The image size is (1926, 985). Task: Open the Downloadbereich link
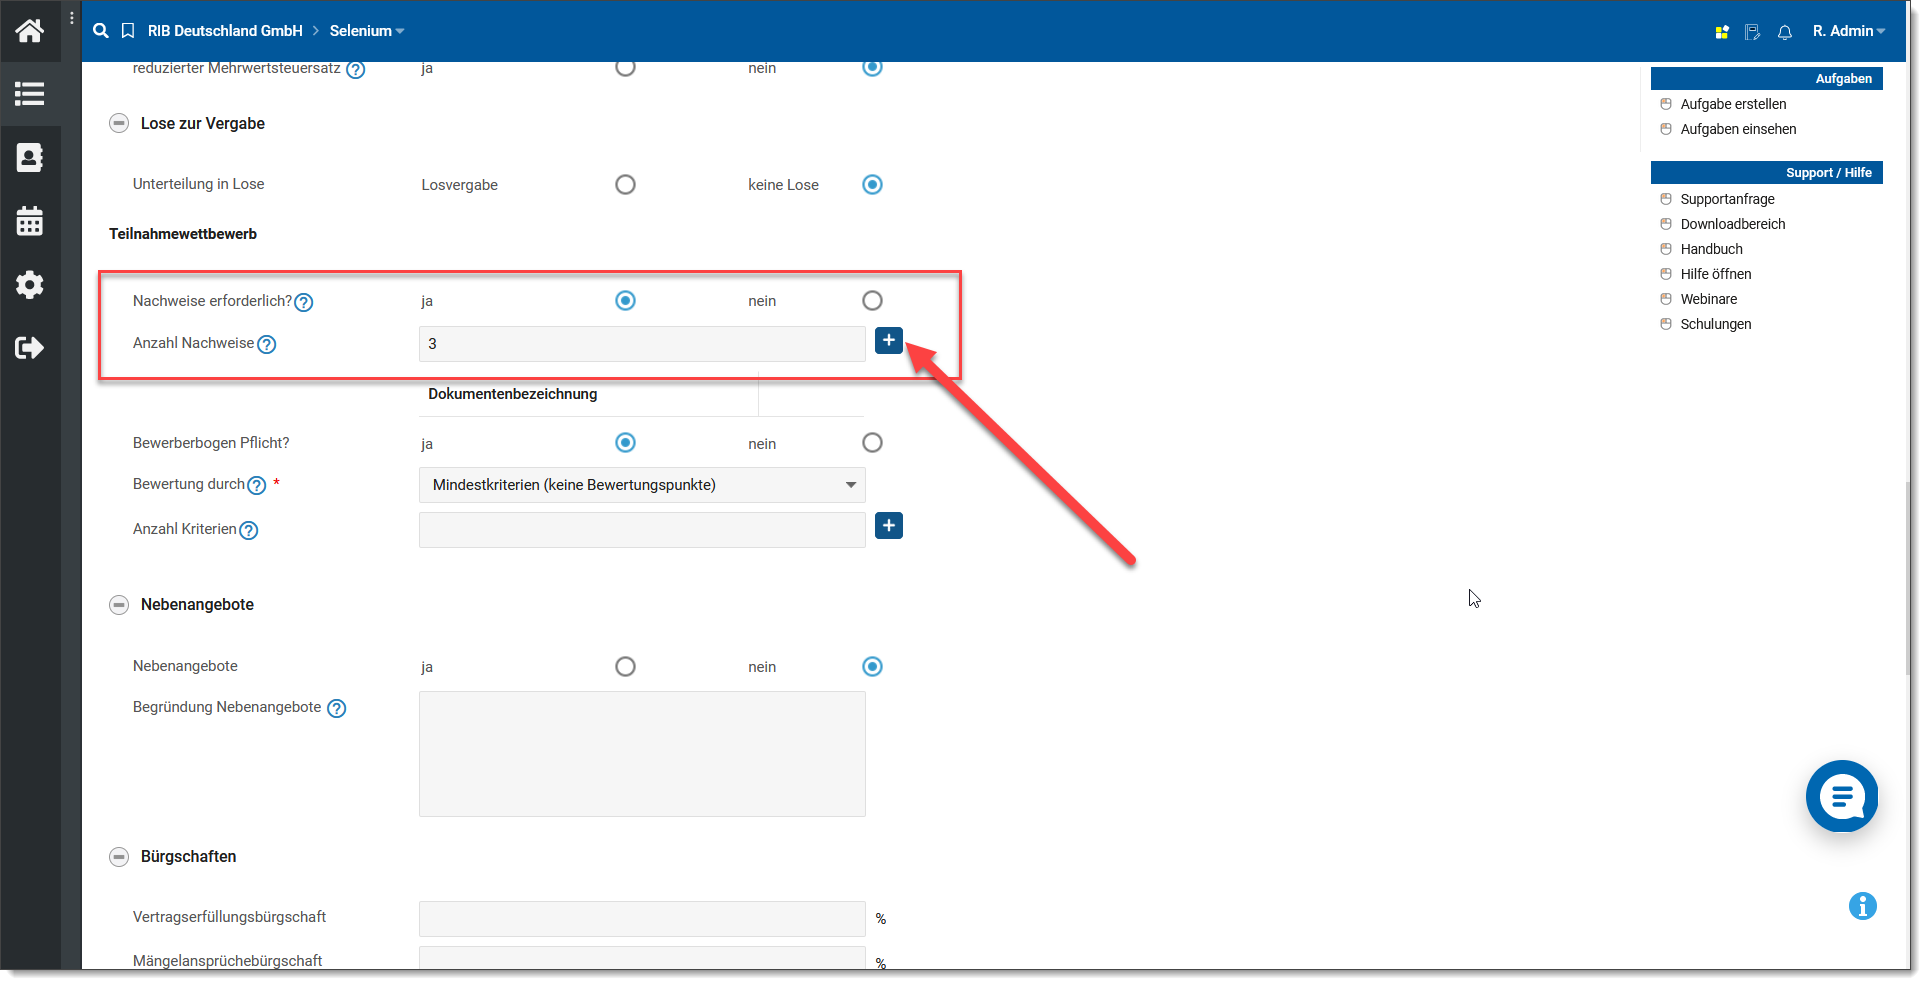click(x=1733, y=224)
